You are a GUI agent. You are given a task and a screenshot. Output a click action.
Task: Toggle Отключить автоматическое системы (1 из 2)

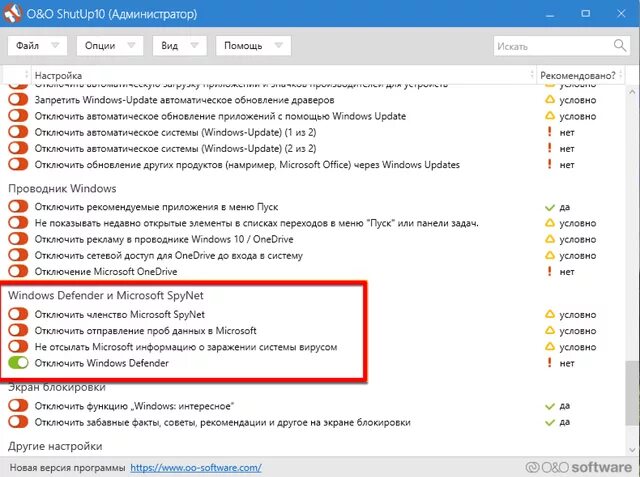18,132
